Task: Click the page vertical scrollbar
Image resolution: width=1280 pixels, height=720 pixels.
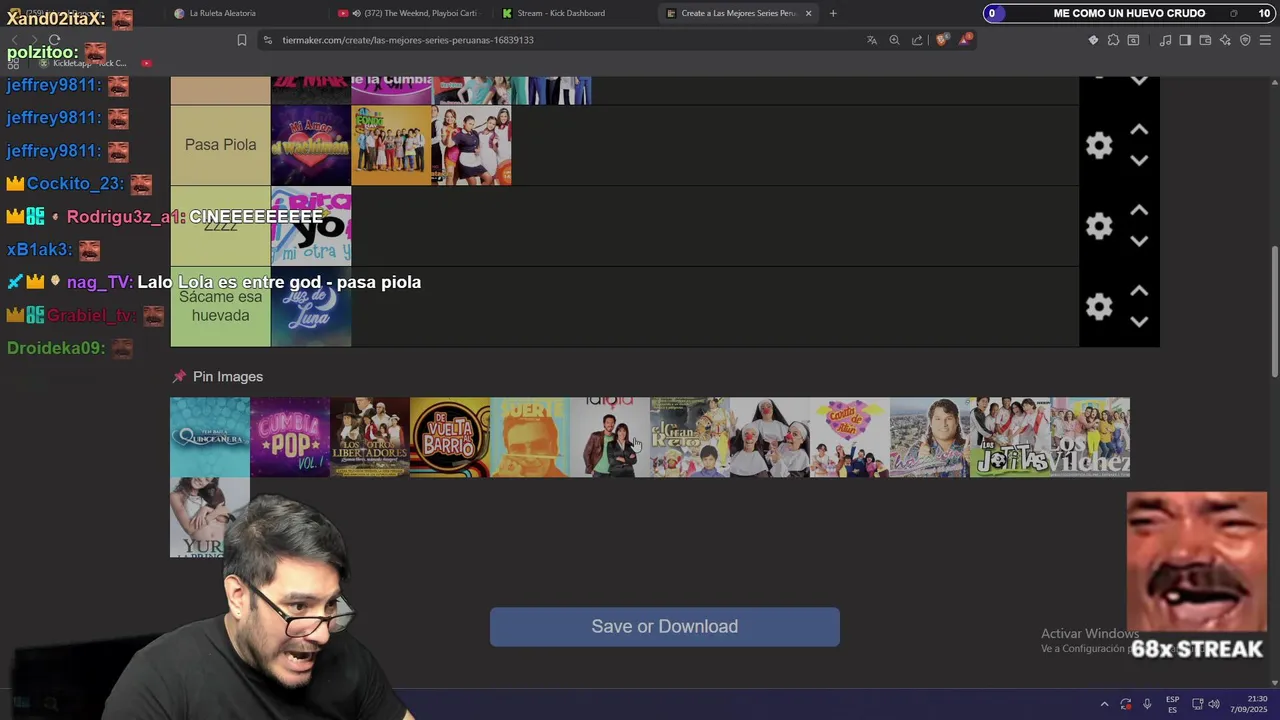Action: [1274, 310]
